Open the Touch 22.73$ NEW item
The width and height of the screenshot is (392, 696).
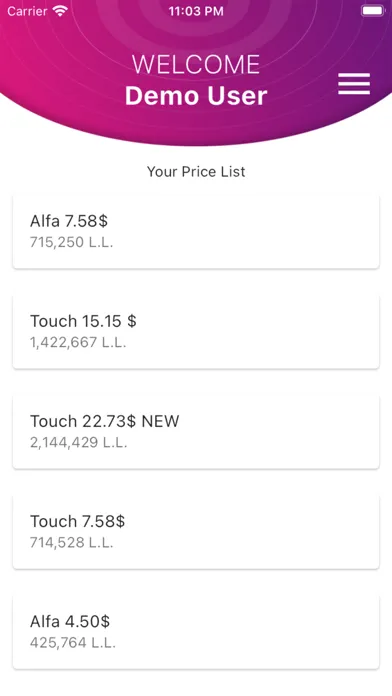tap(196, 431)
